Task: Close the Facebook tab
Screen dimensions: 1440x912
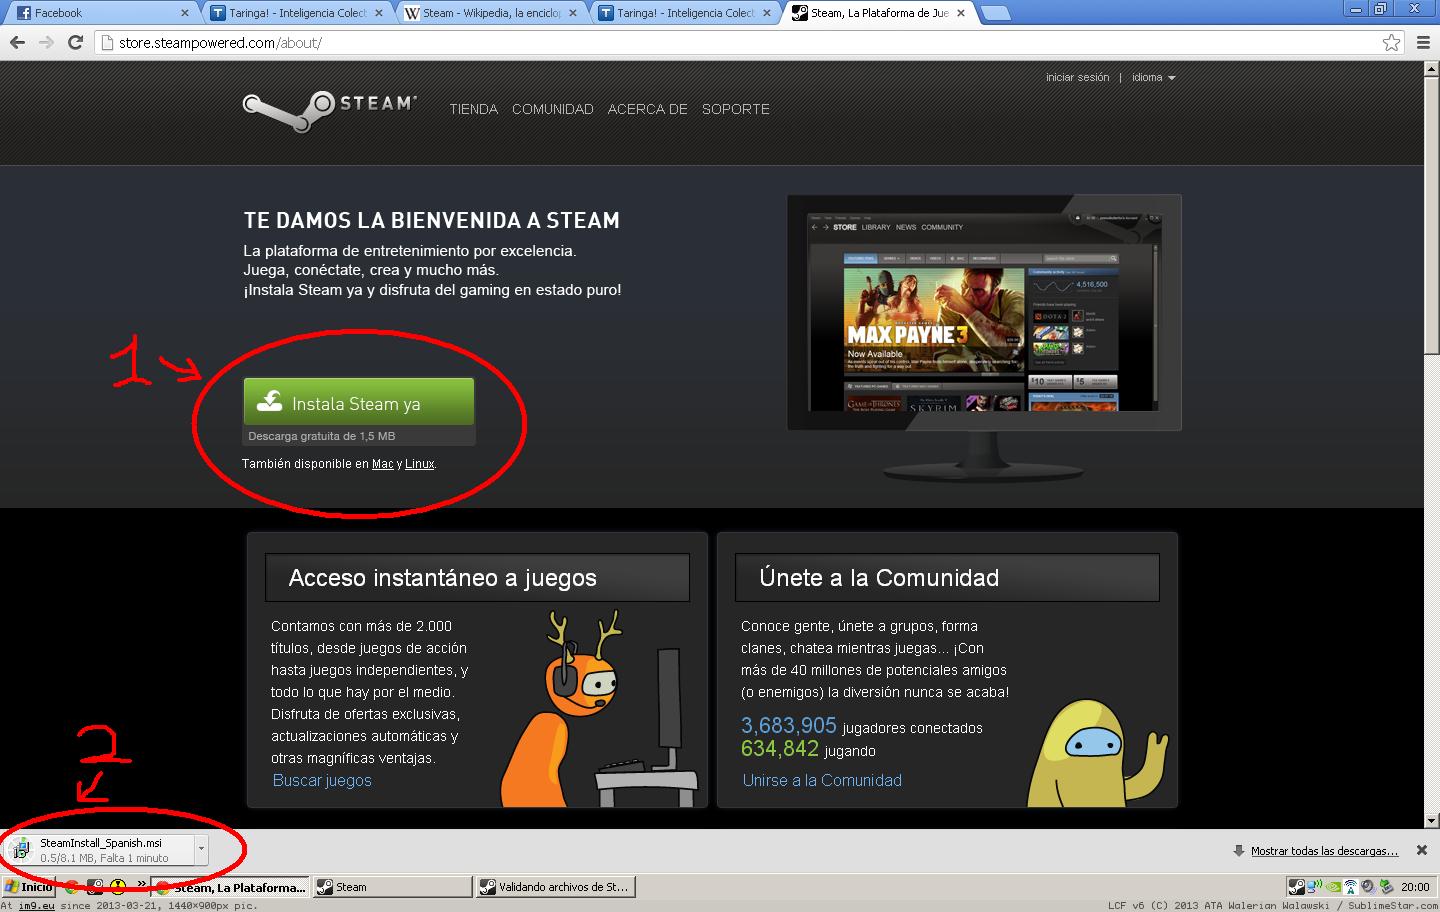Action: click(185, 13)
